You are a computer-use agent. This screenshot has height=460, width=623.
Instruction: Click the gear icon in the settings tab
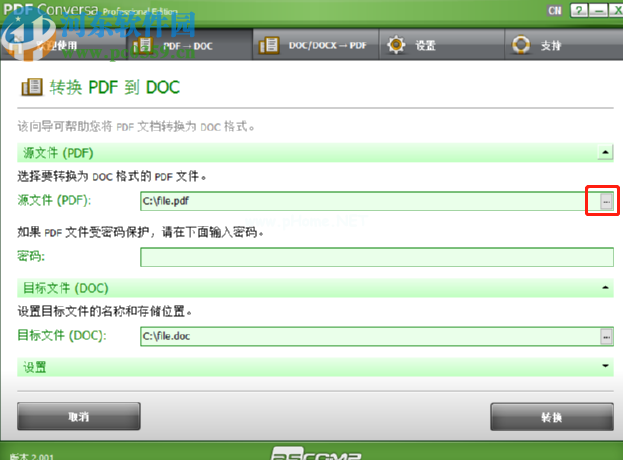click(x=396, y=44)
